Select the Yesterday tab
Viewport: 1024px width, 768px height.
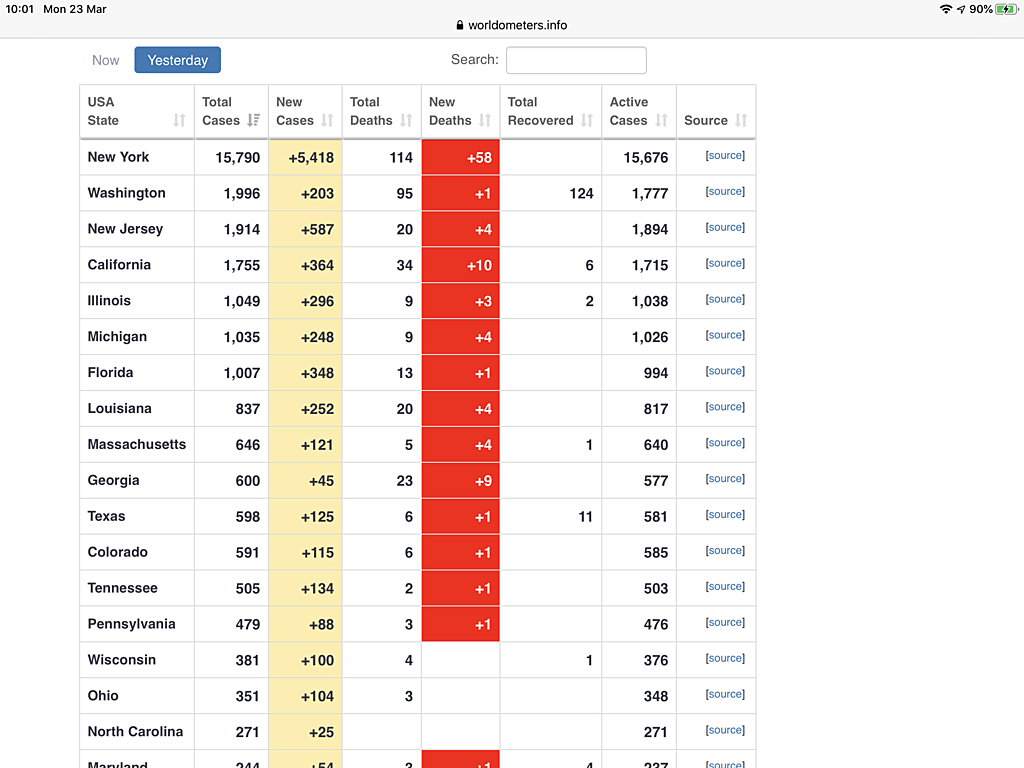(x=178, y=60)
